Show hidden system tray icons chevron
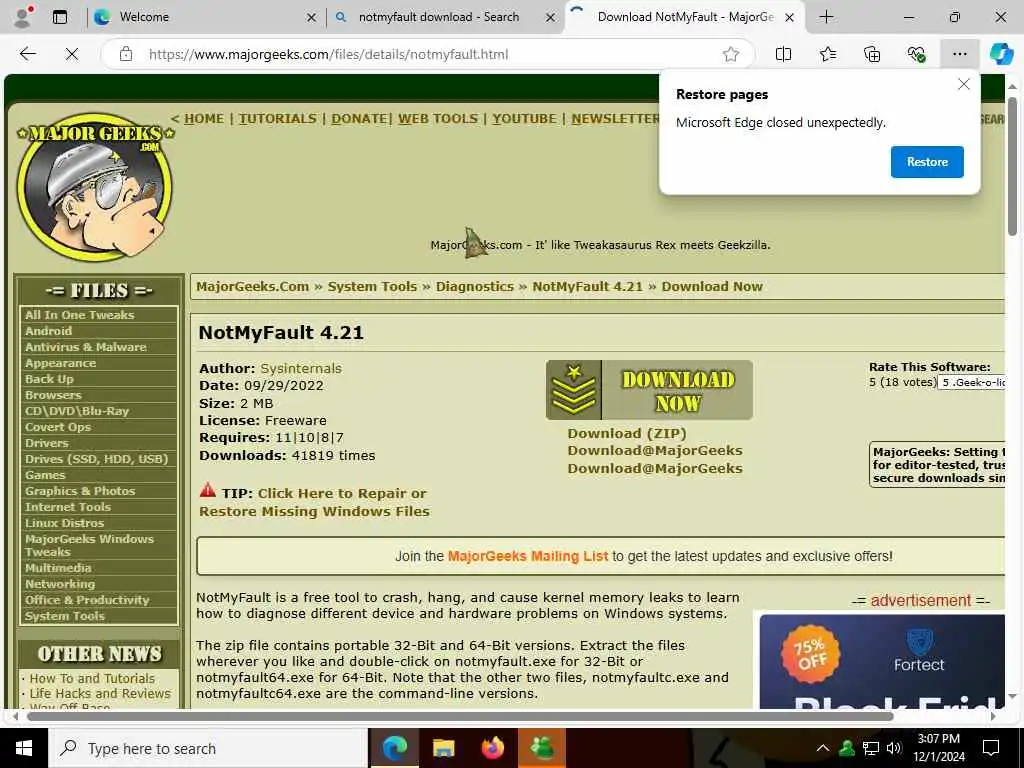 click(x=823, y=748)
